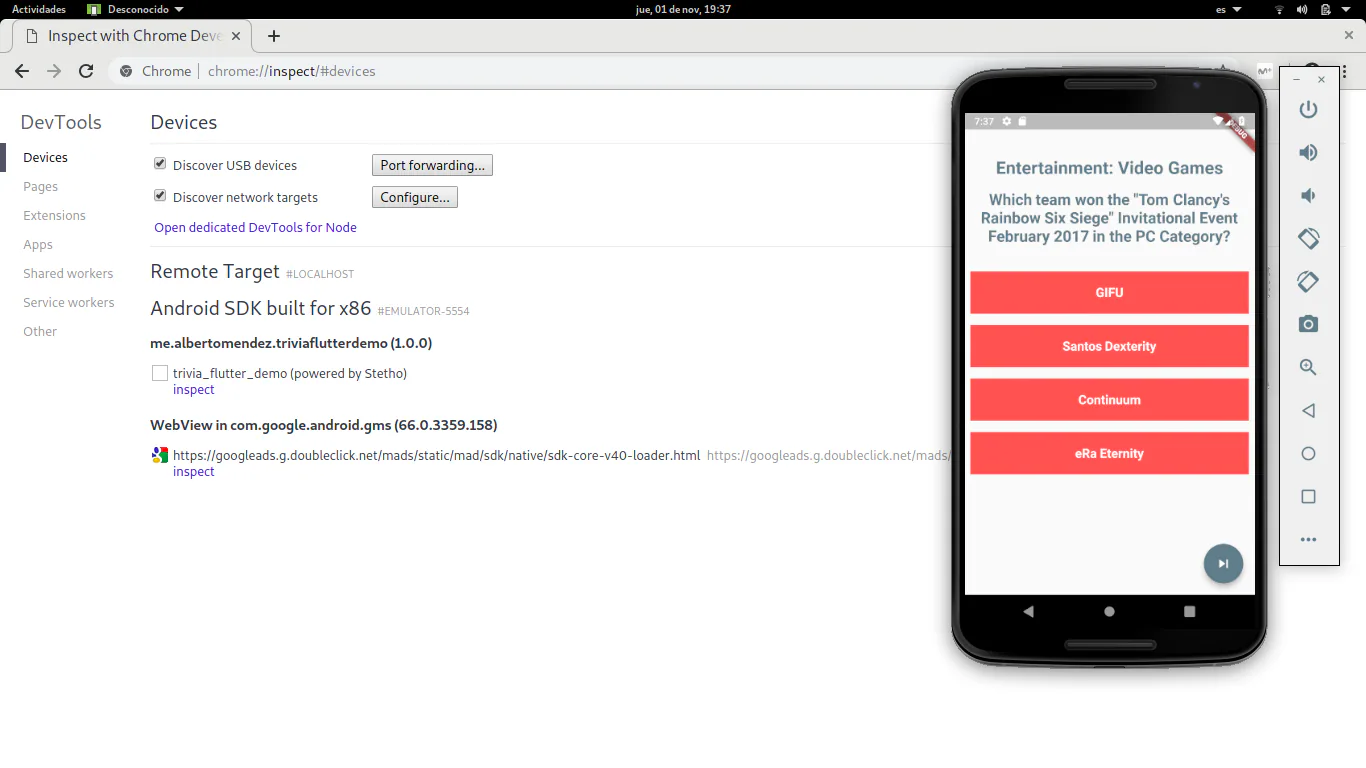Viewport: 1366px width, 768px height.
Task: Select Extensions in DevTools sidebar
Action: tap(55, 215)
